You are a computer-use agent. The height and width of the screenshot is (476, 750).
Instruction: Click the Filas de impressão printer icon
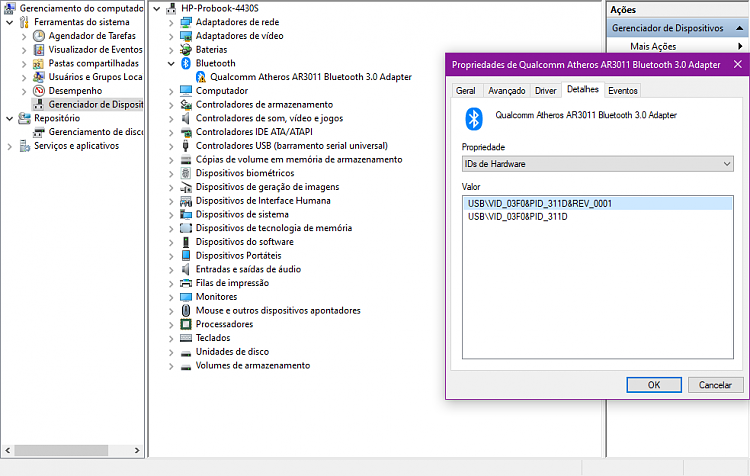[186, 283]
